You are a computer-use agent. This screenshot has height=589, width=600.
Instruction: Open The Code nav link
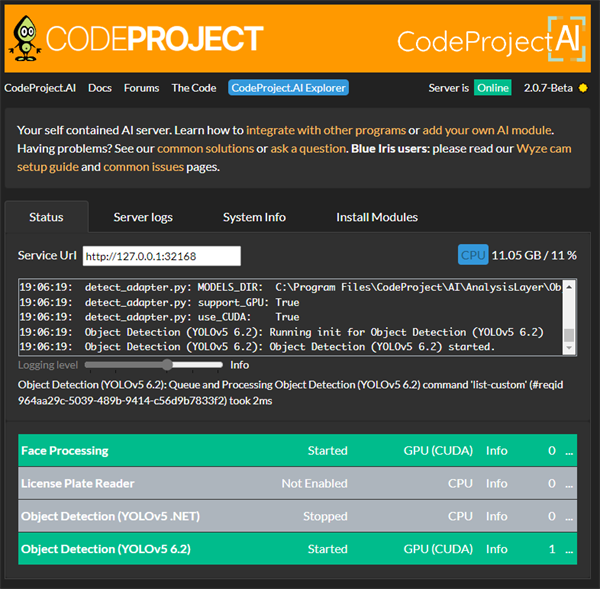click(194, 88)
